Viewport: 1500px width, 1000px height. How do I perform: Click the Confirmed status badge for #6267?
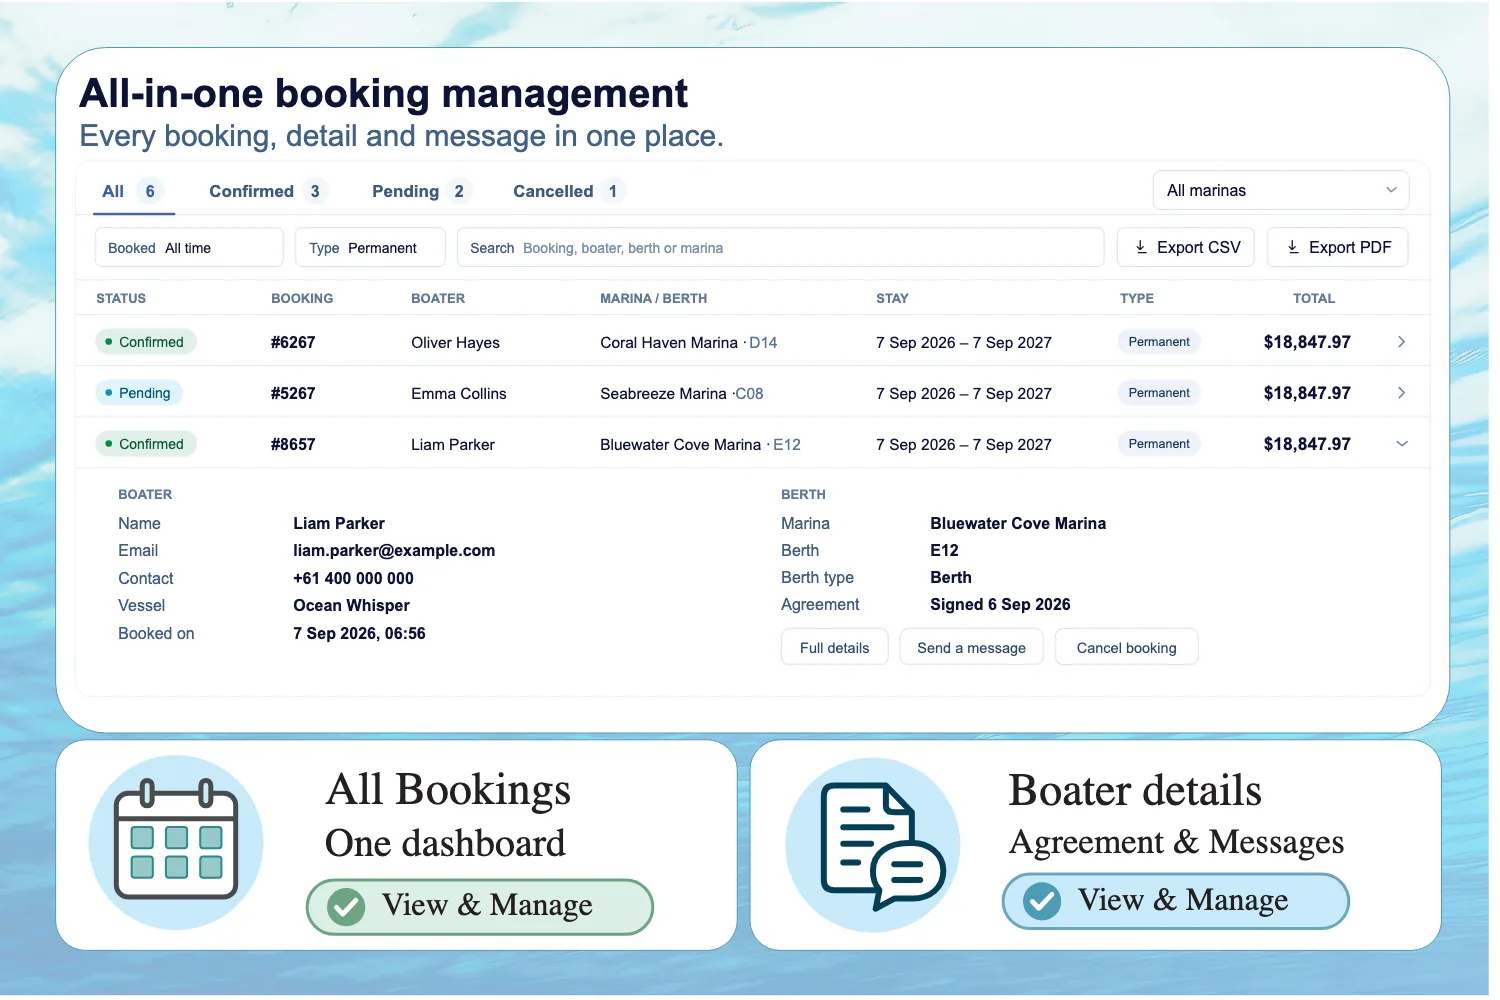[x=146, y=342]
